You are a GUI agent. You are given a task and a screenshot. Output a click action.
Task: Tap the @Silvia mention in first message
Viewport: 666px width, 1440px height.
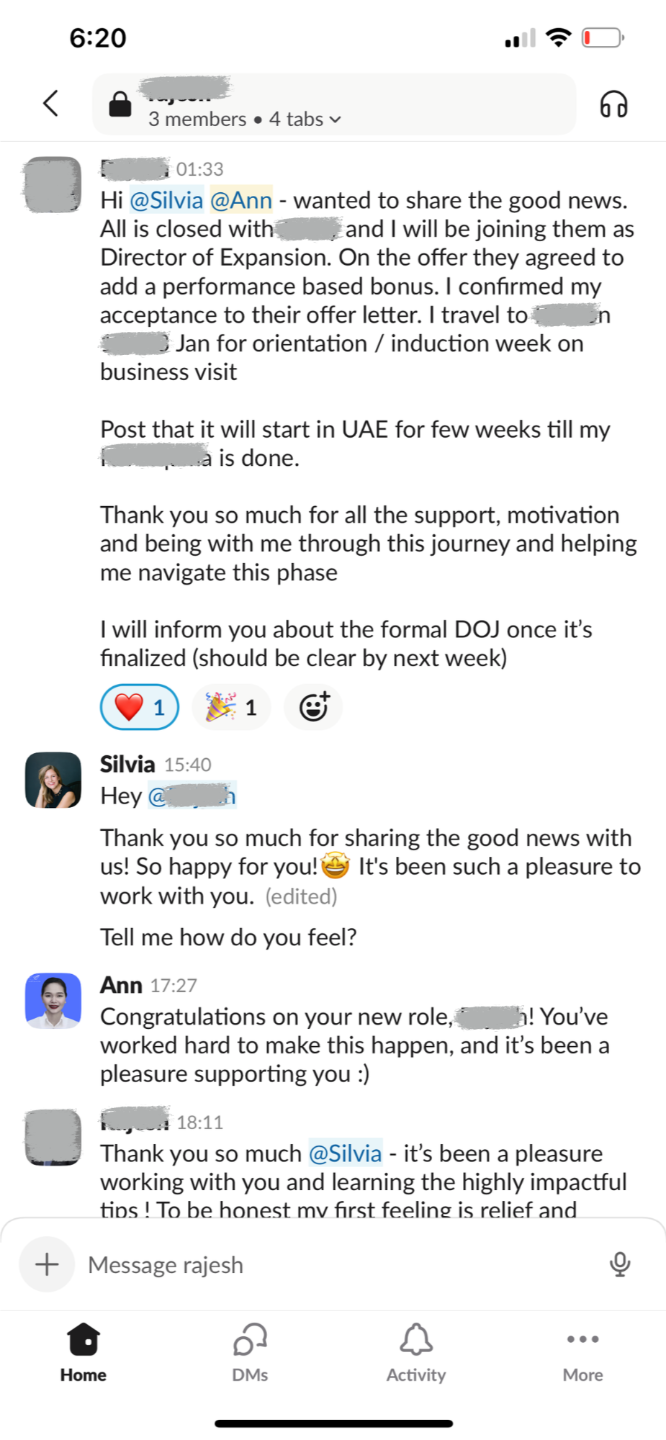pyautogui.click(x=166, y=200)
